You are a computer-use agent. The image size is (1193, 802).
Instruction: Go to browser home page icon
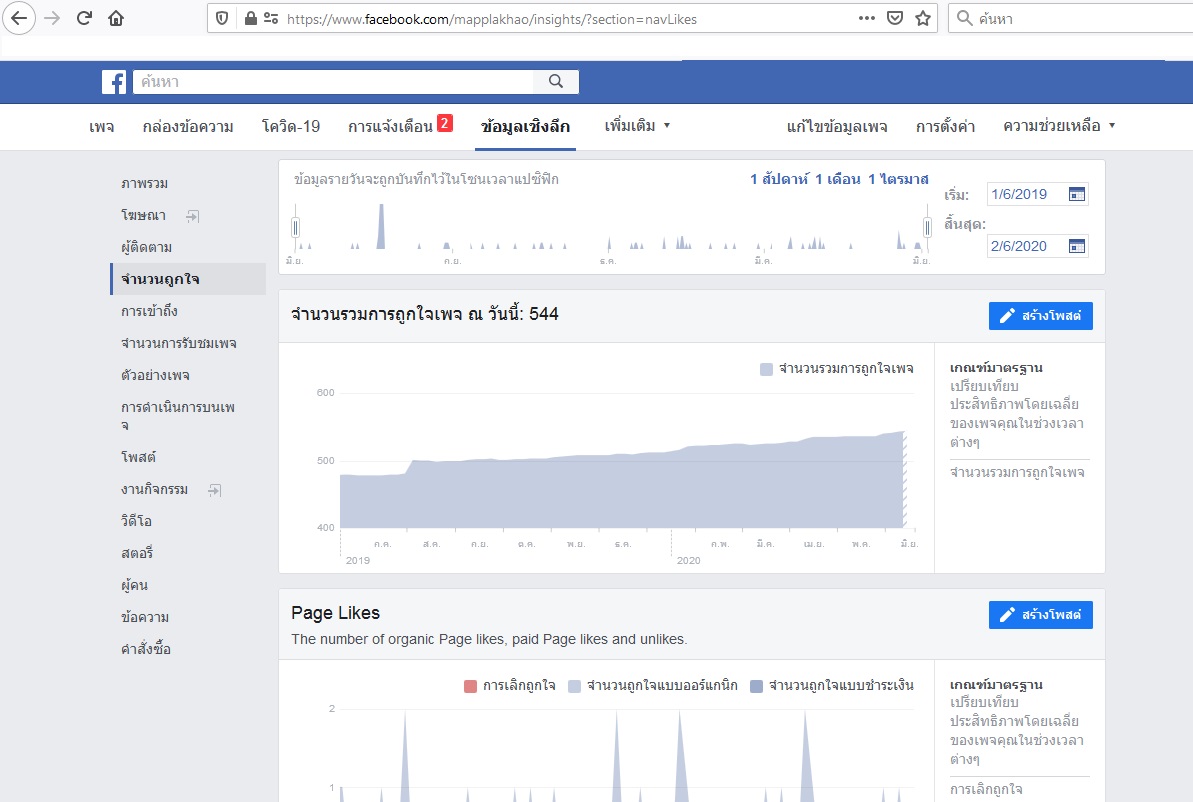pyautogui.click(x=116, y=18)
